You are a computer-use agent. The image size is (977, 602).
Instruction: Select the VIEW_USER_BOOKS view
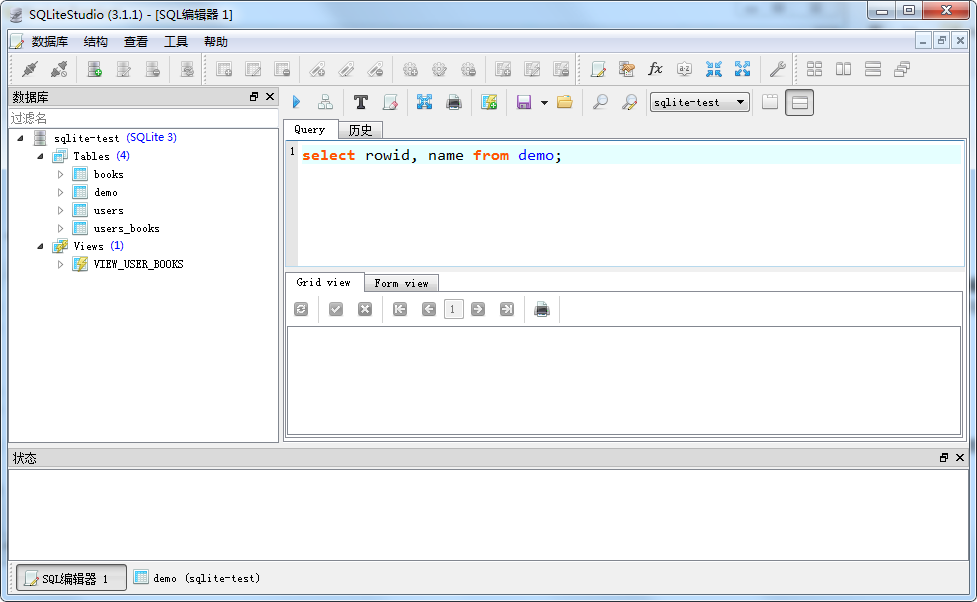pyautogui.click(x=138, y=264)
